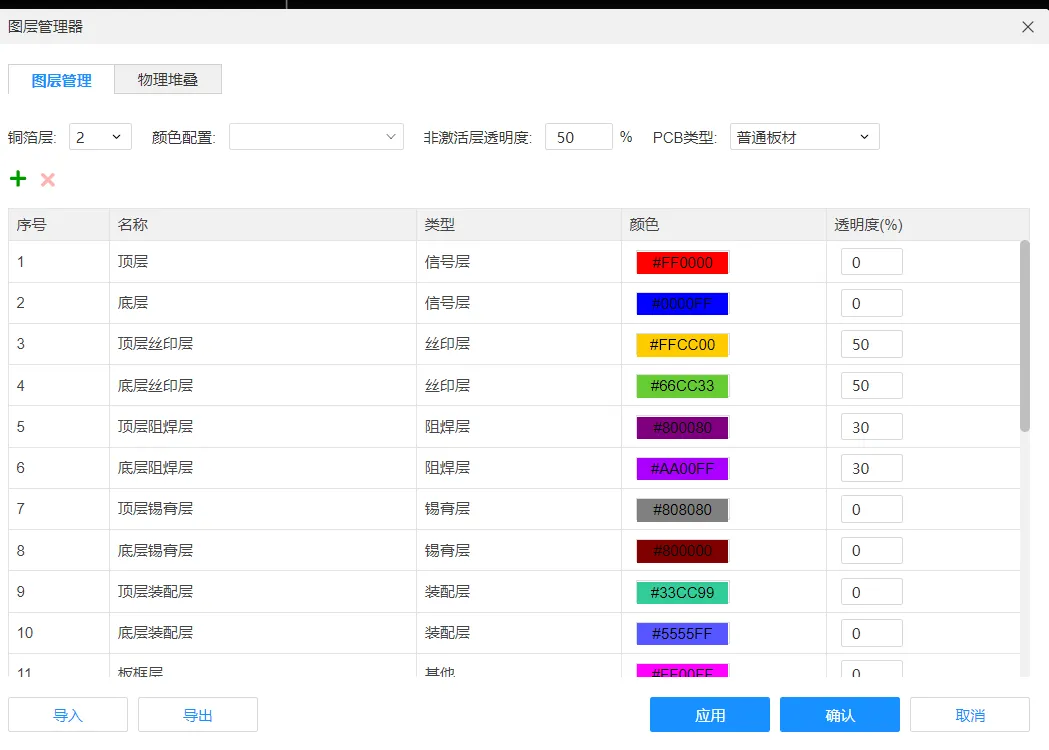Image resolution: width=1049 pixels, height=750 pixels.
Task: Expand the 颜色配置 color scheme dropdown
Action: 316,137
